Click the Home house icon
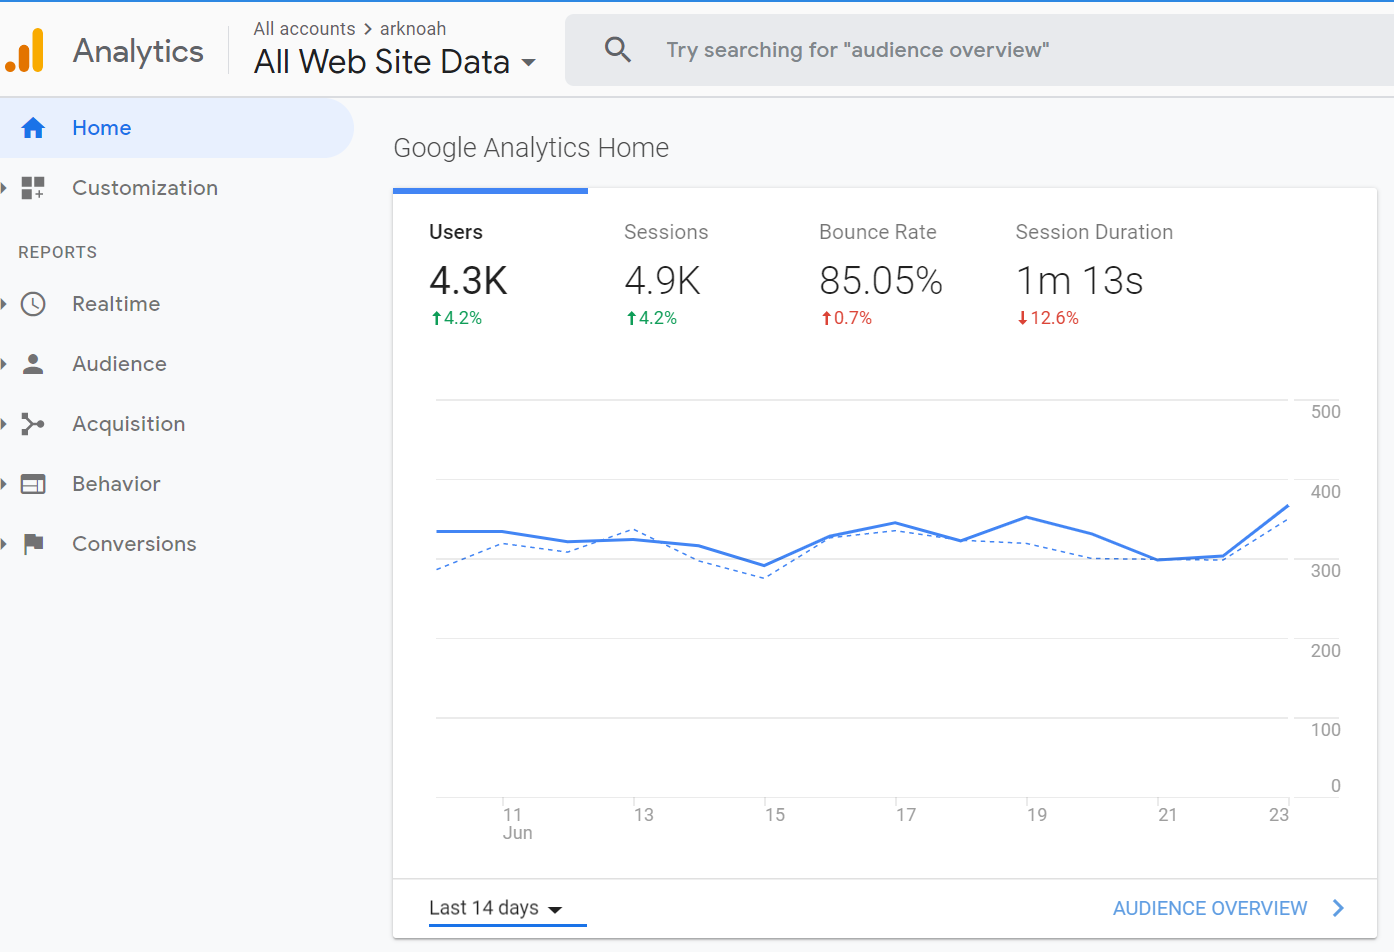Screen dimensions: 1394x952 33,128
